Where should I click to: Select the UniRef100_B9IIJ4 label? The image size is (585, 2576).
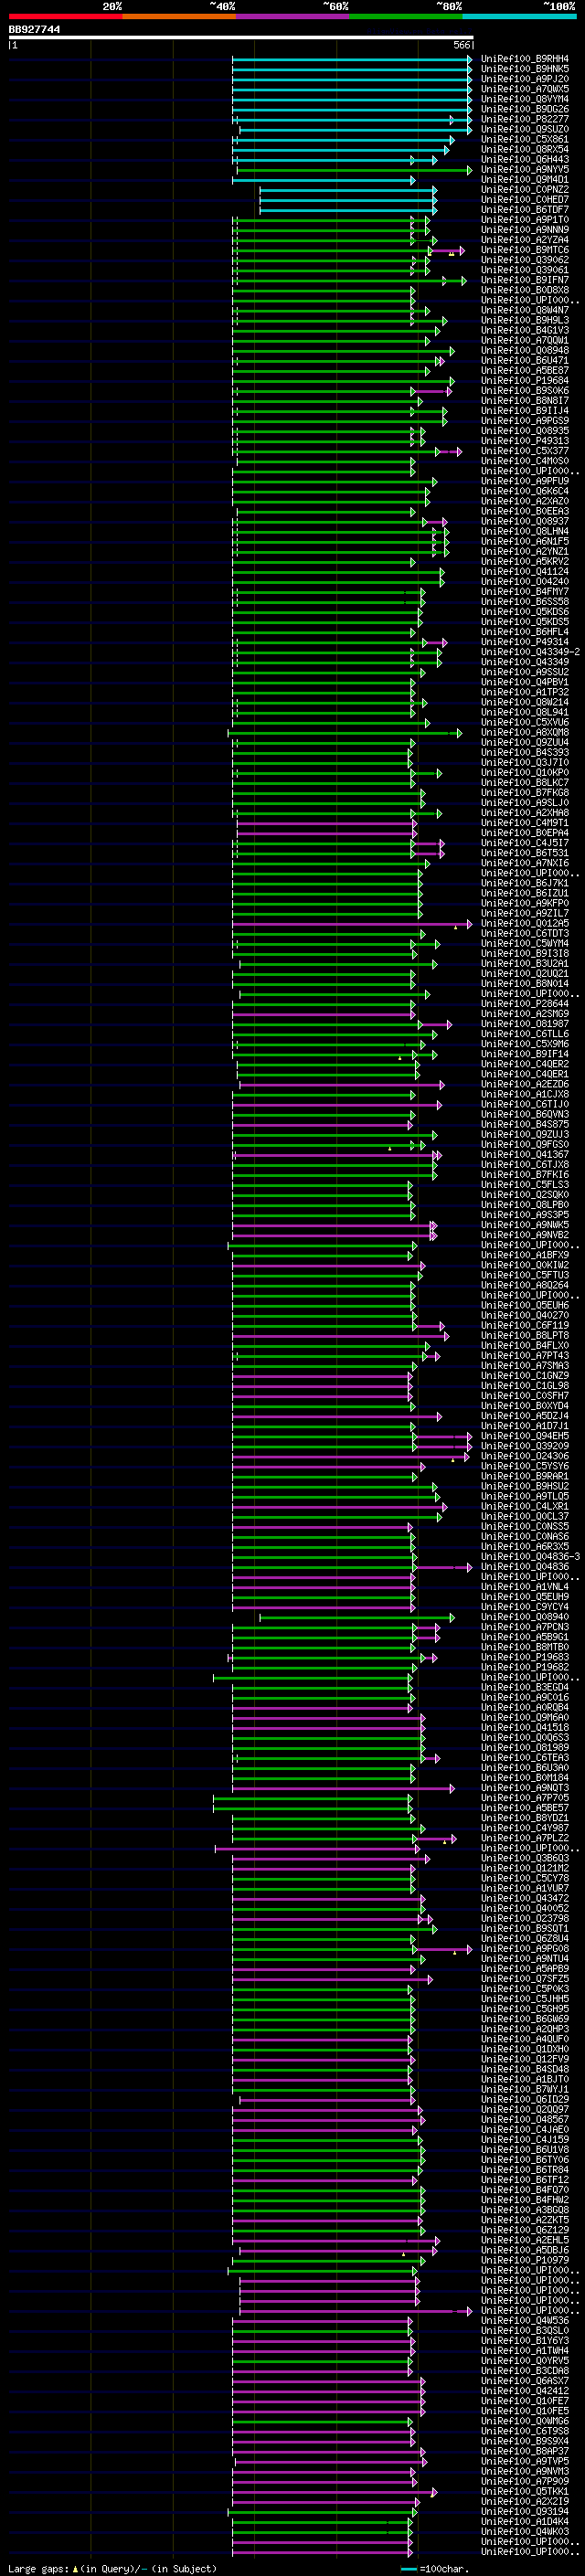click(525, 410)
